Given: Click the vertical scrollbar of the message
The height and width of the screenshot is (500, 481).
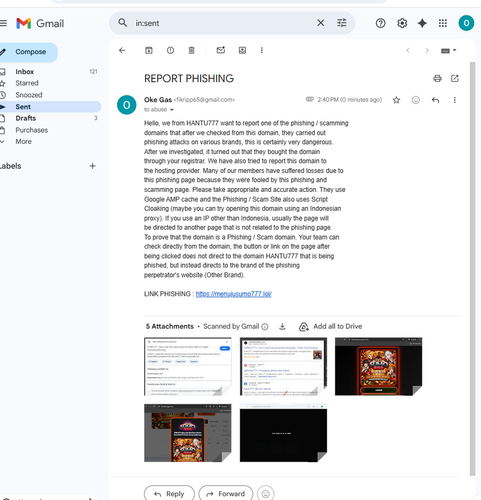Looking at the screenshot, I should (472, 268).
